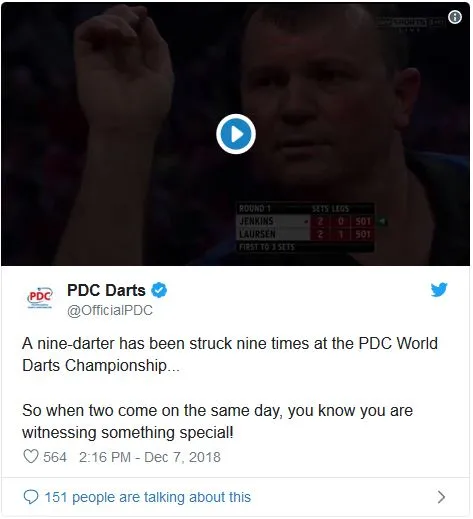Click the video scoreboard overlay
This screenshot has width=473, height=519.
click(305, 227)
